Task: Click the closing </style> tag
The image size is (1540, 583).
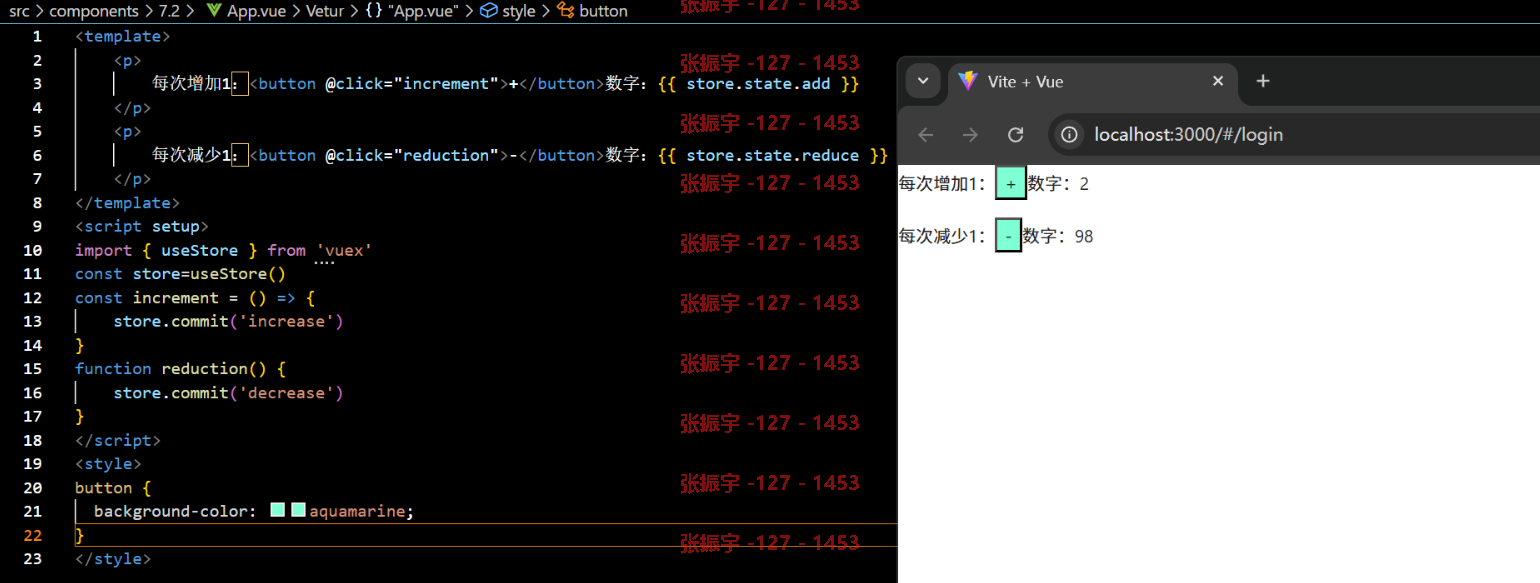Action: point(113,559)
